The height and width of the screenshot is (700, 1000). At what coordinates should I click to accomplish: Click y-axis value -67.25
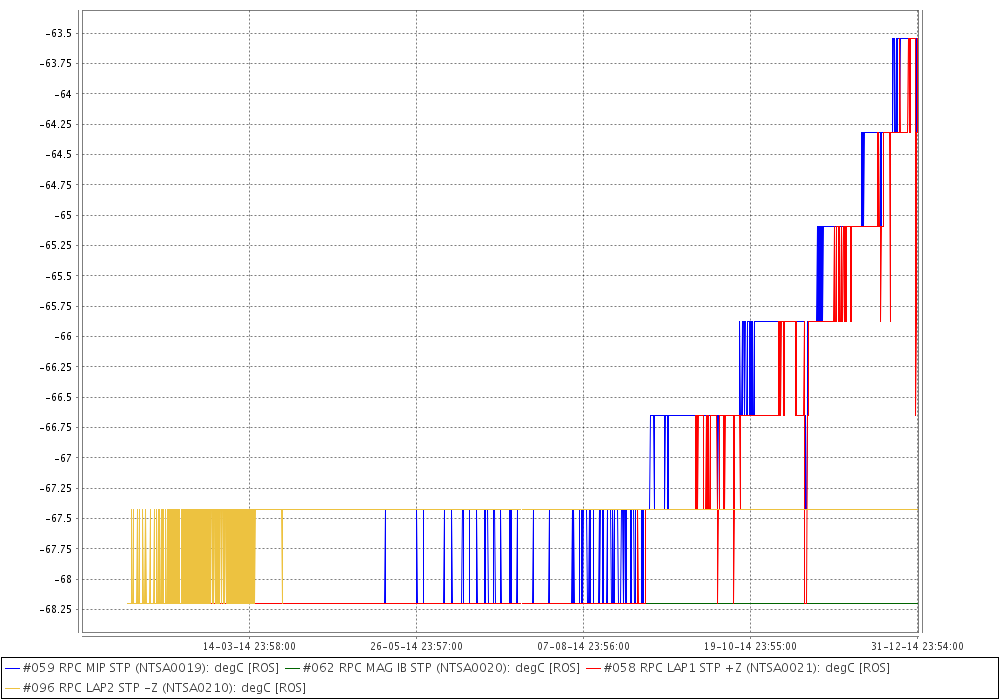(x=55, y=488)
